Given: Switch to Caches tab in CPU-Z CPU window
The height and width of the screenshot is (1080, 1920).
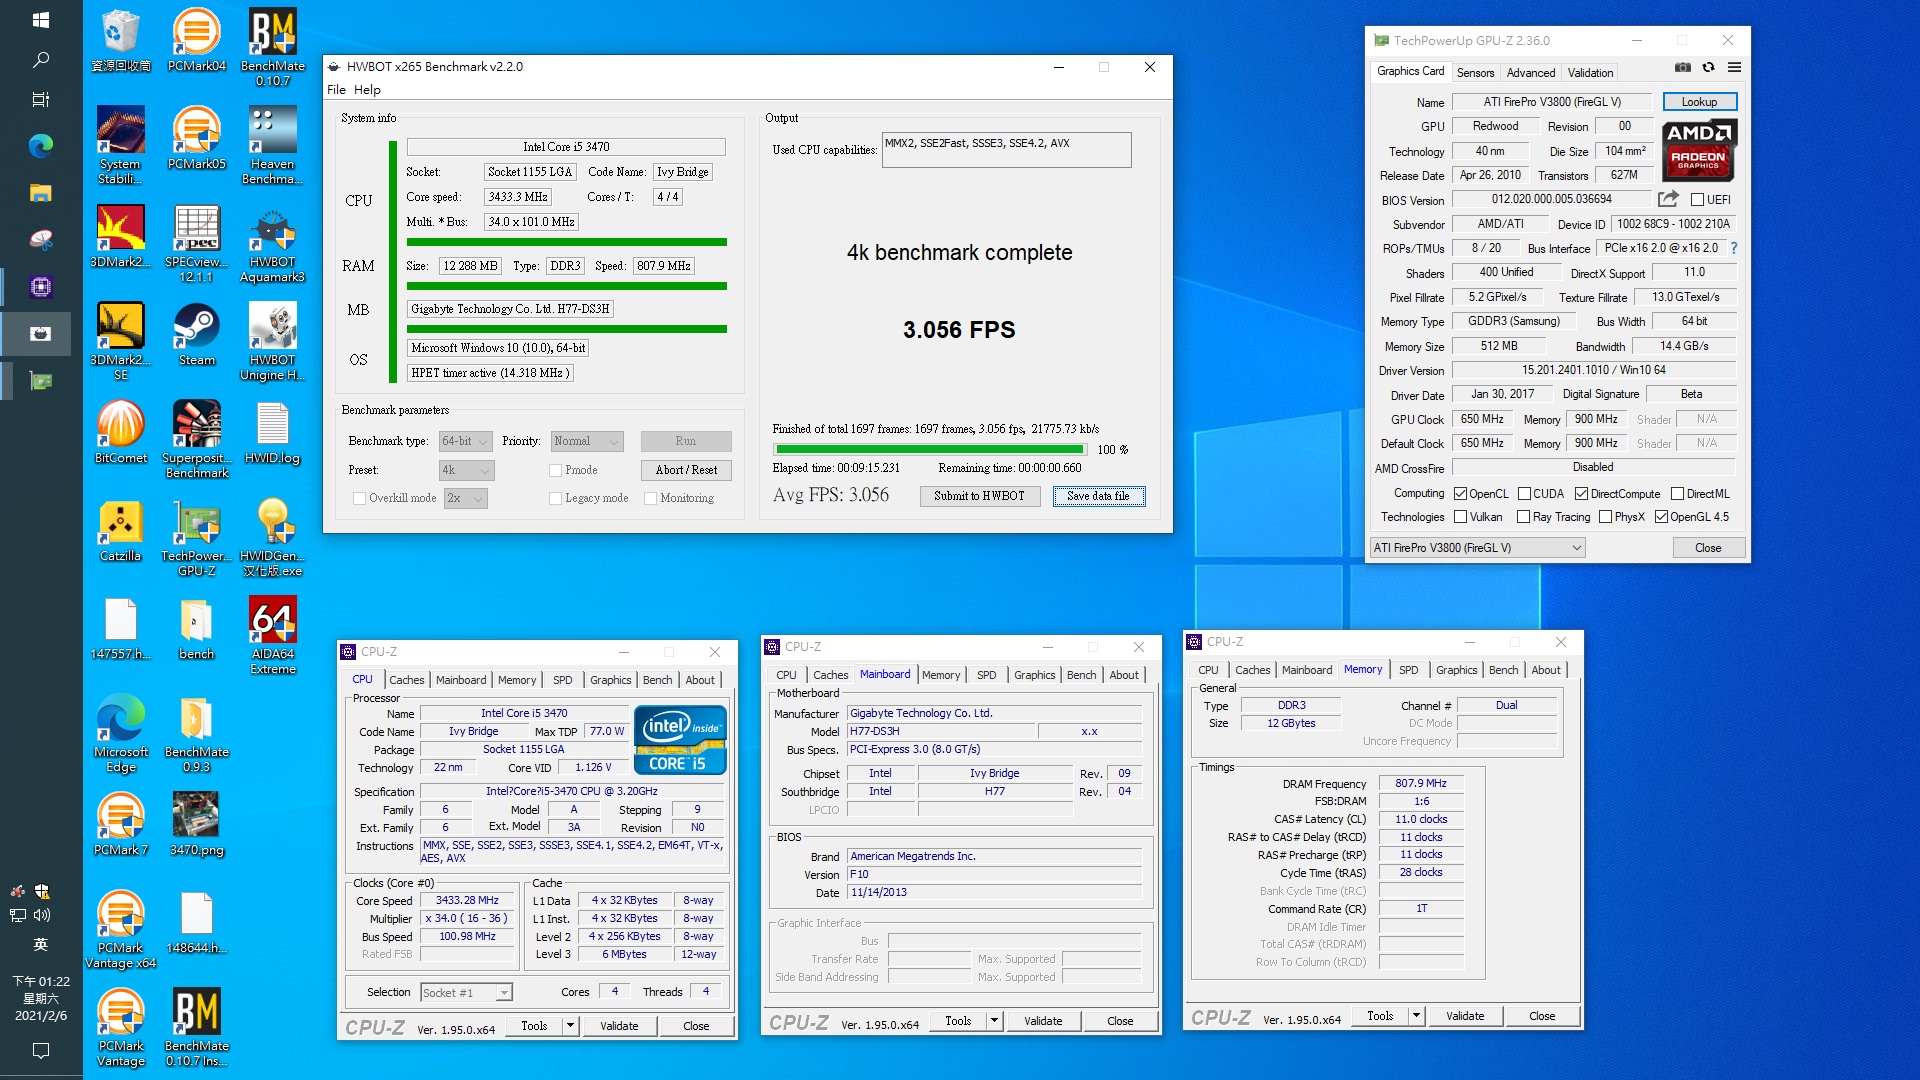Looking at the screenshot, I should [x=406, y=680].
